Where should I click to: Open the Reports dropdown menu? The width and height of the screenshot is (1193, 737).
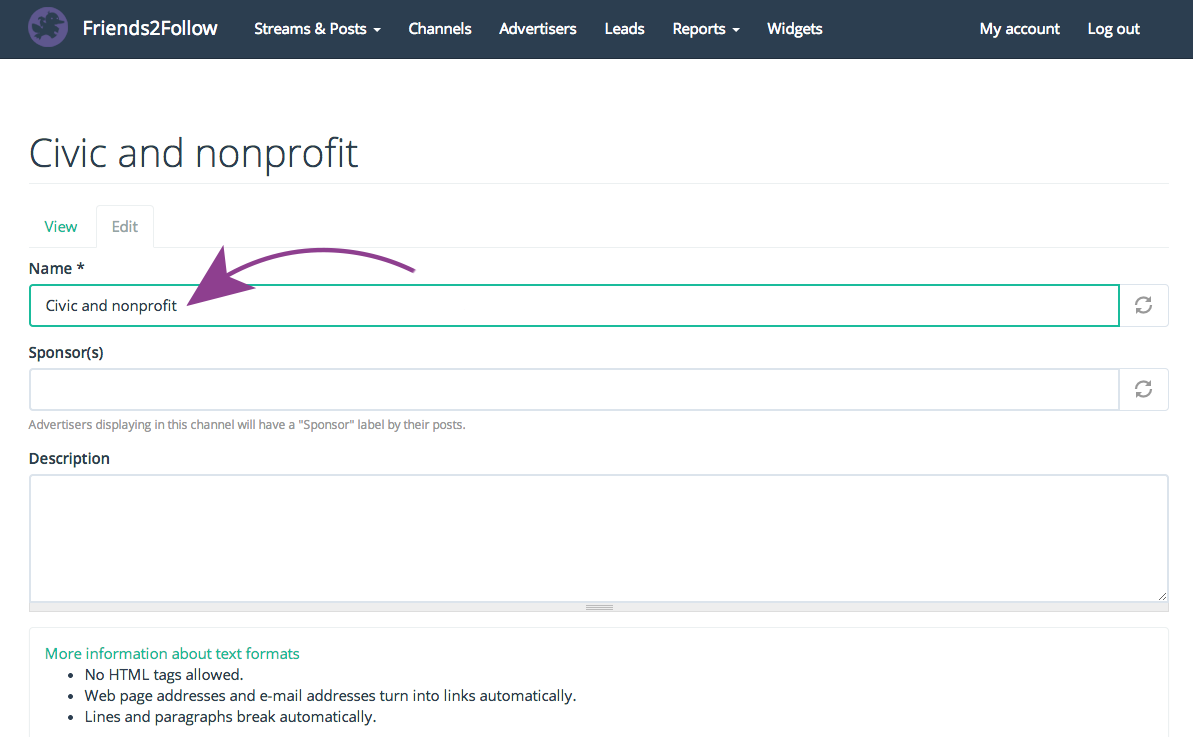pyautogui.click(x=705, y=29)
